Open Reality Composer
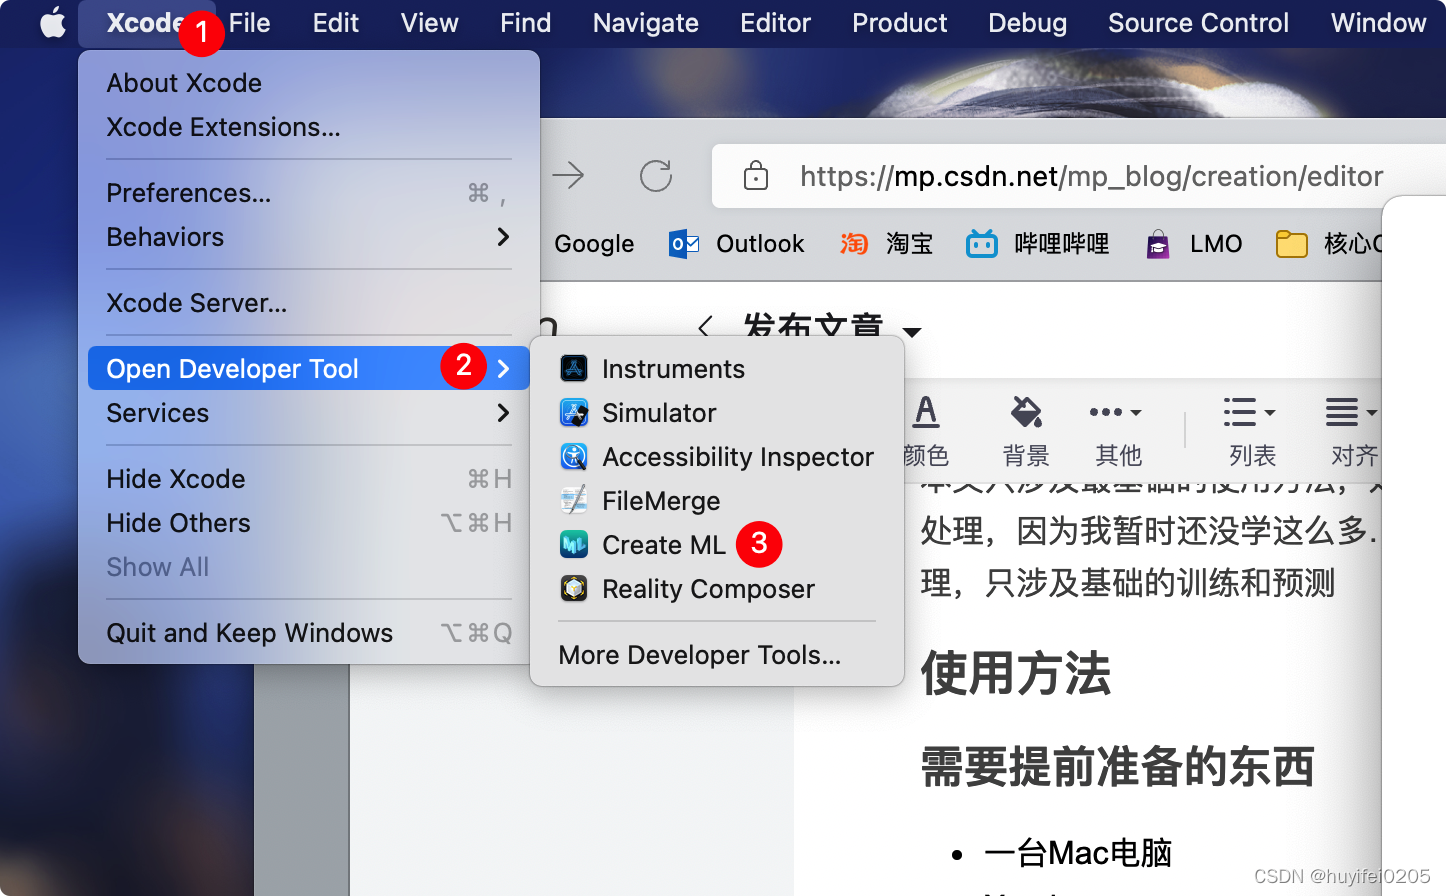This screenshot has height=896, width=1446. 708,588
